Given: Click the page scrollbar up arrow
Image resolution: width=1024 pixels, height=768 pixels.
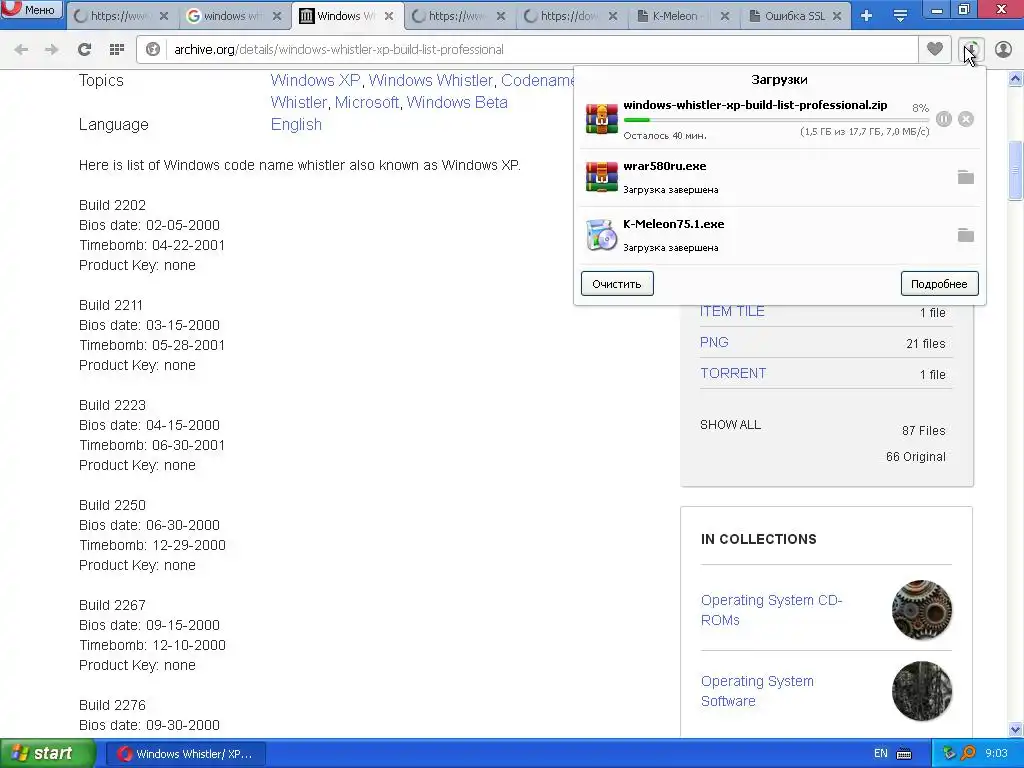Looking at the screenshot, I should 1016,79.
